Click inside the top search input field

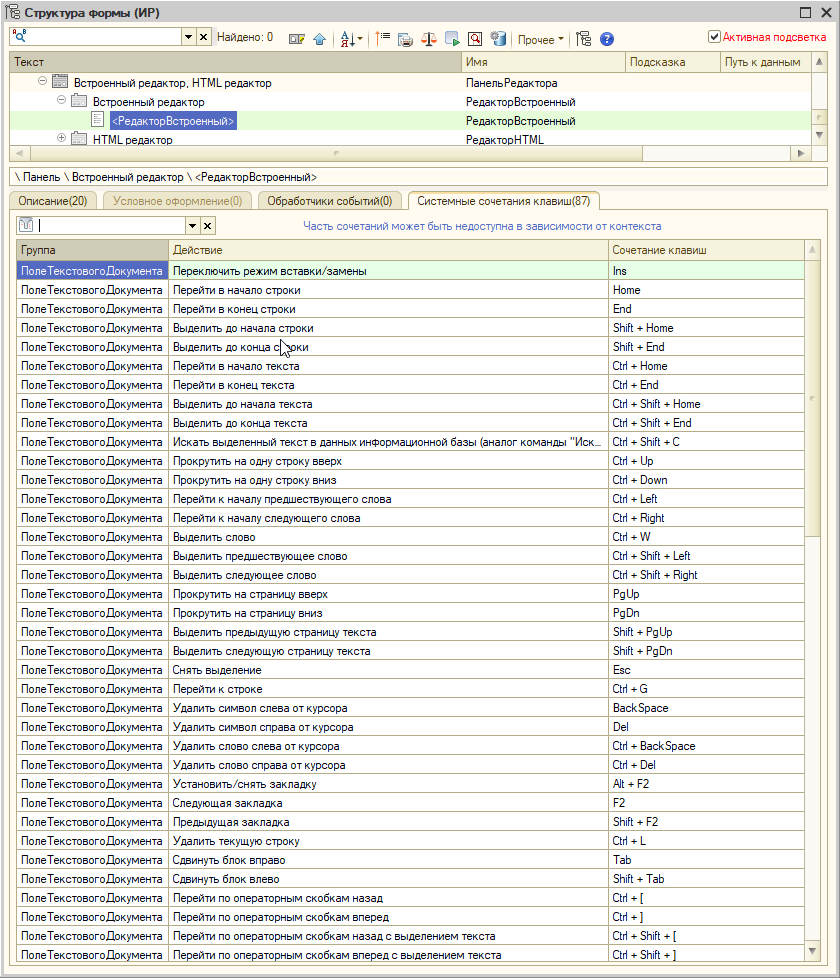coord(104,37)
